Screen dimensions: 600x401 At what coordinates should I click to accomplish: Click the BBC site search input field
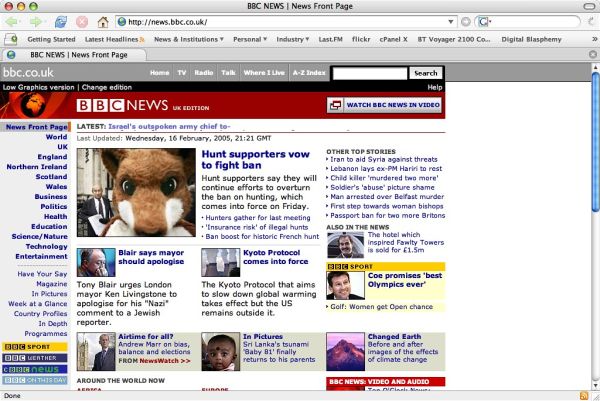370,73
